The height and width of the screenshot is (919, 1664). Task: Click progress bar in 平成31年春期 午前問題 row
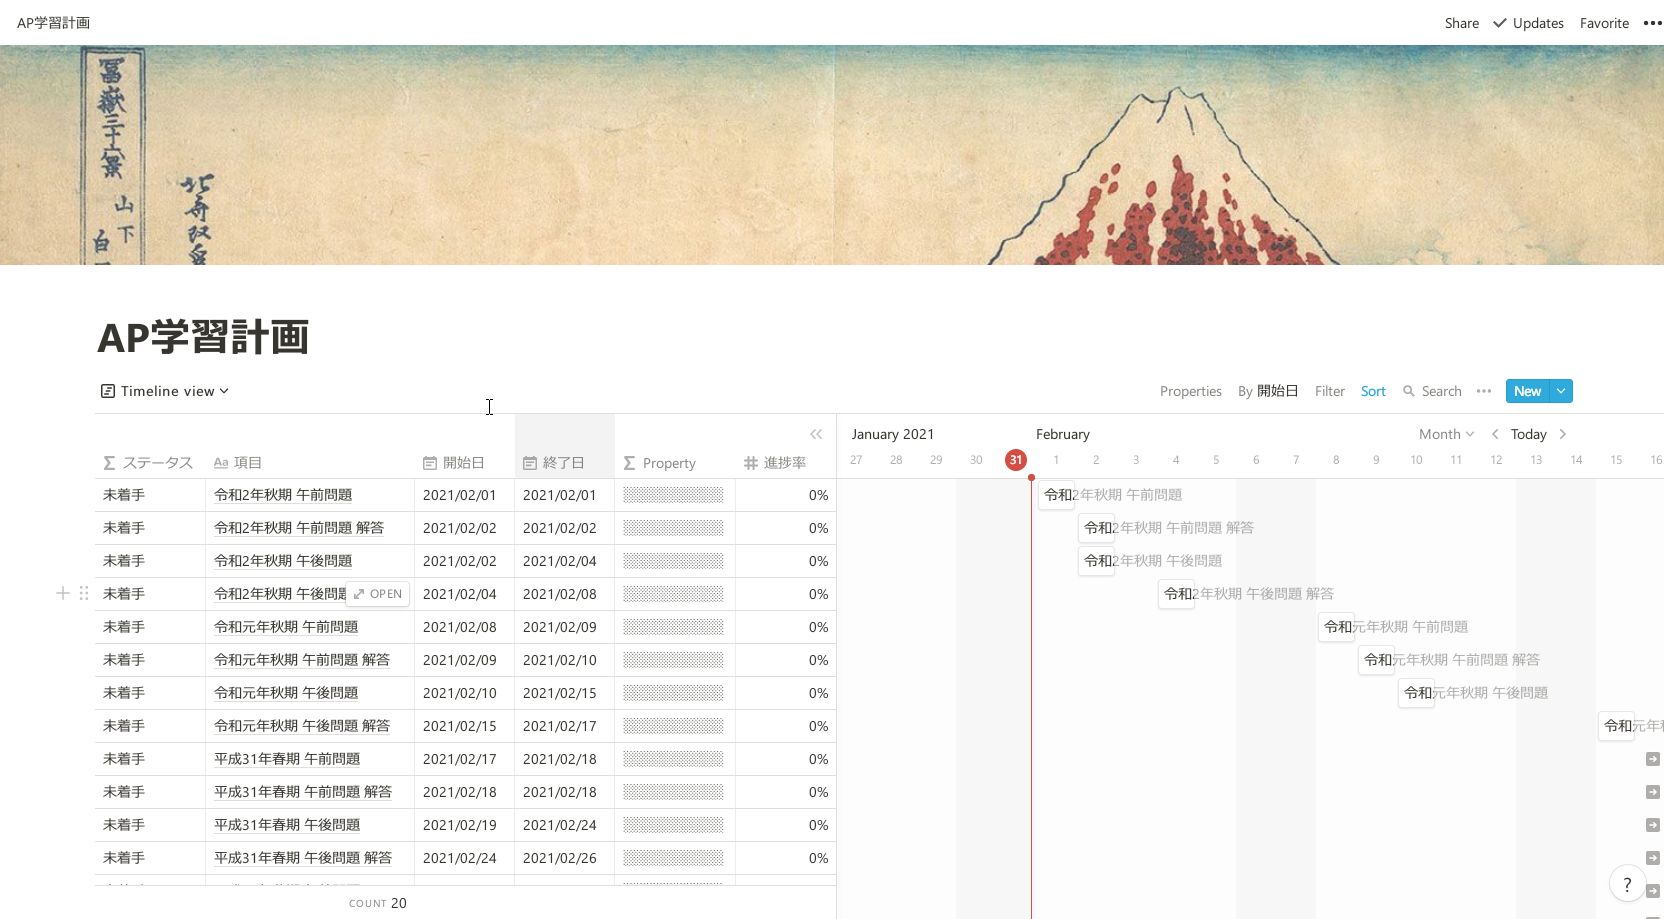[x=673, y=759]
